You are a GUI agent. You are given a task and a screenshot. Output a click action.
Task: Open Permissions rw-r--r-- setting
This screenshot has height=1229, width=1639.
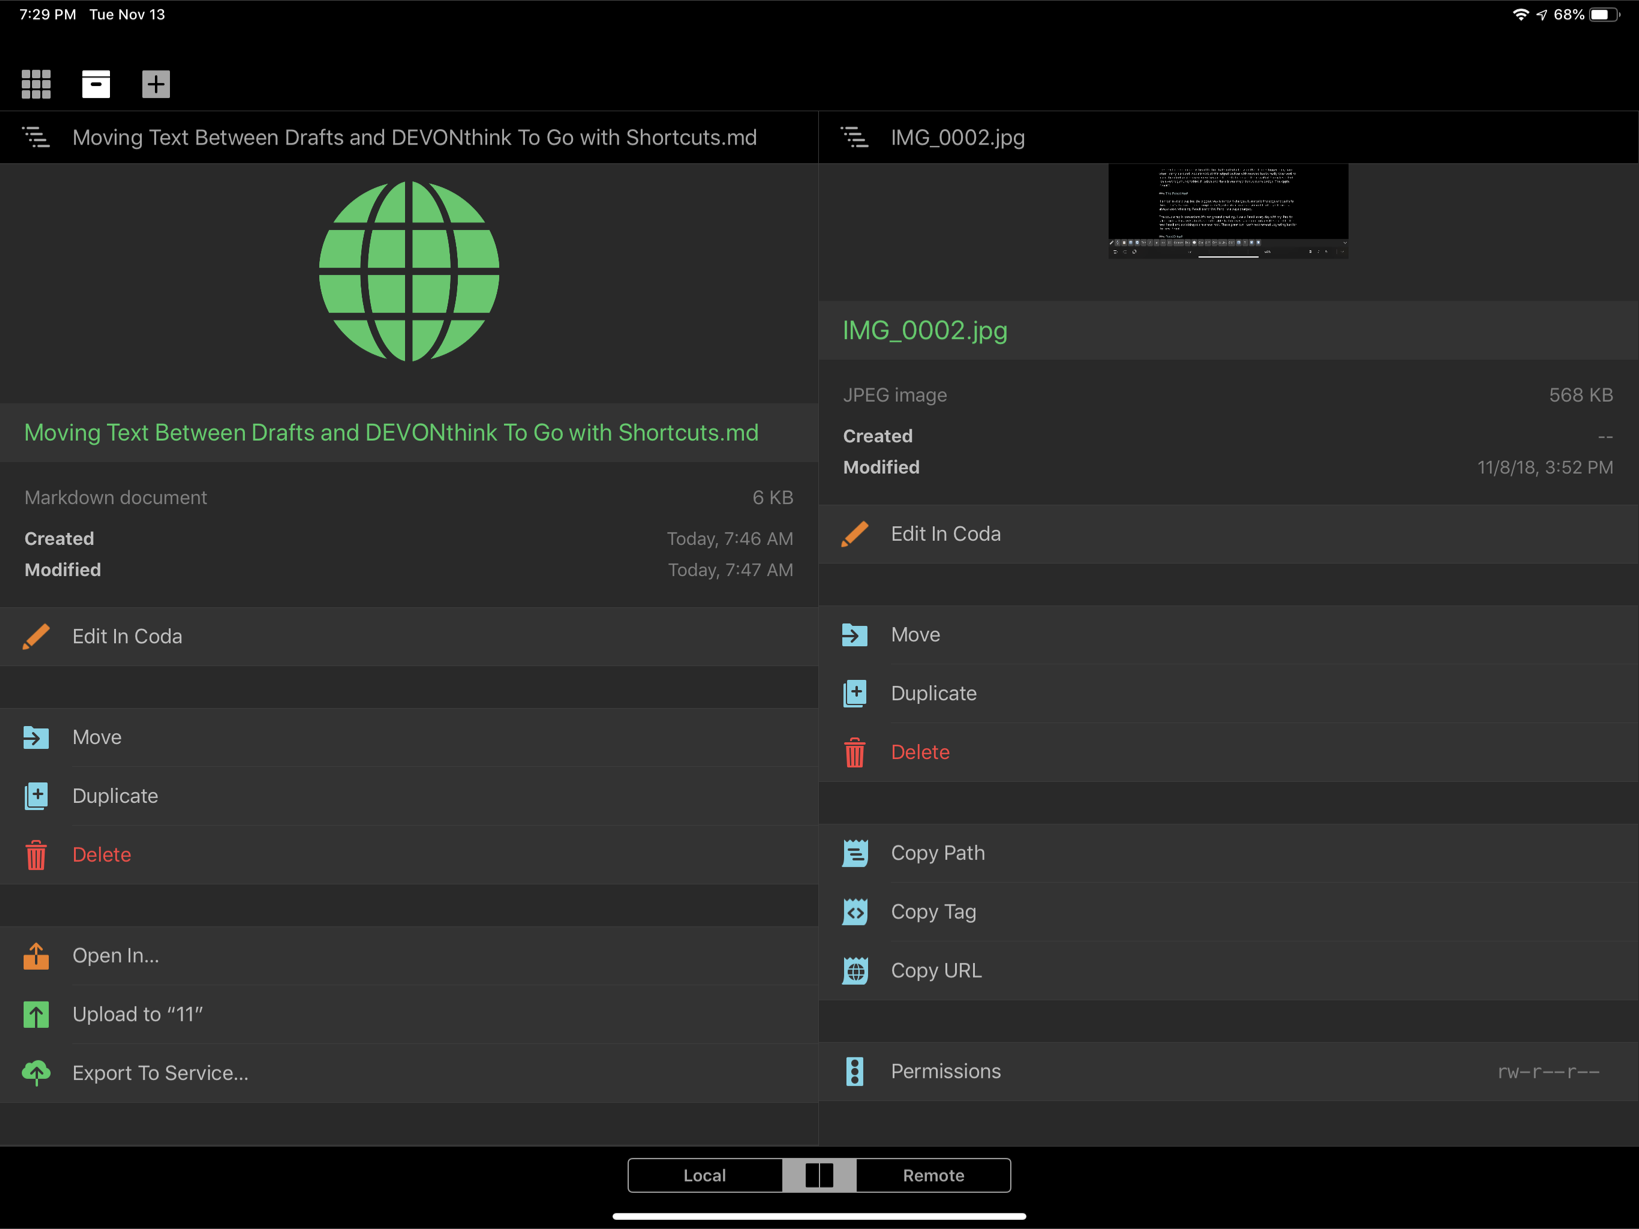click(1229, 1071)
